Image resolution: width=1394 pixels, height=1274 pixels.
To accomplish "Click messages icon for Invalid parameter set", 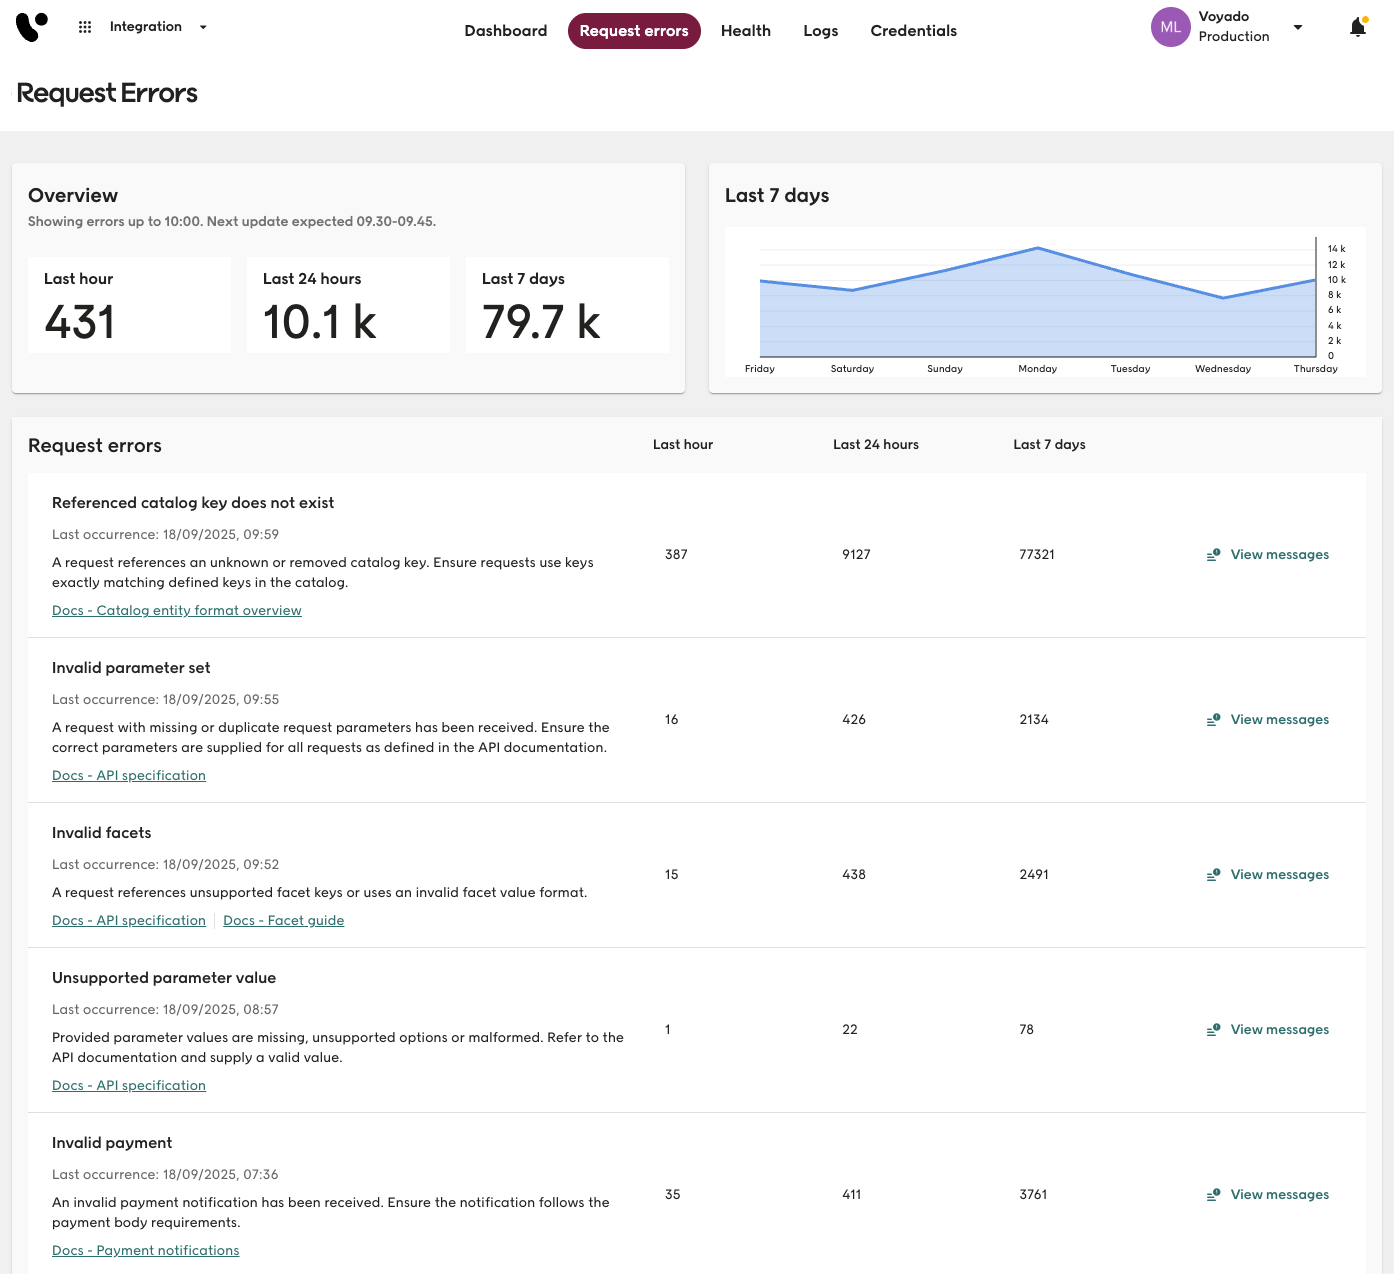I will click(1213, 720).
